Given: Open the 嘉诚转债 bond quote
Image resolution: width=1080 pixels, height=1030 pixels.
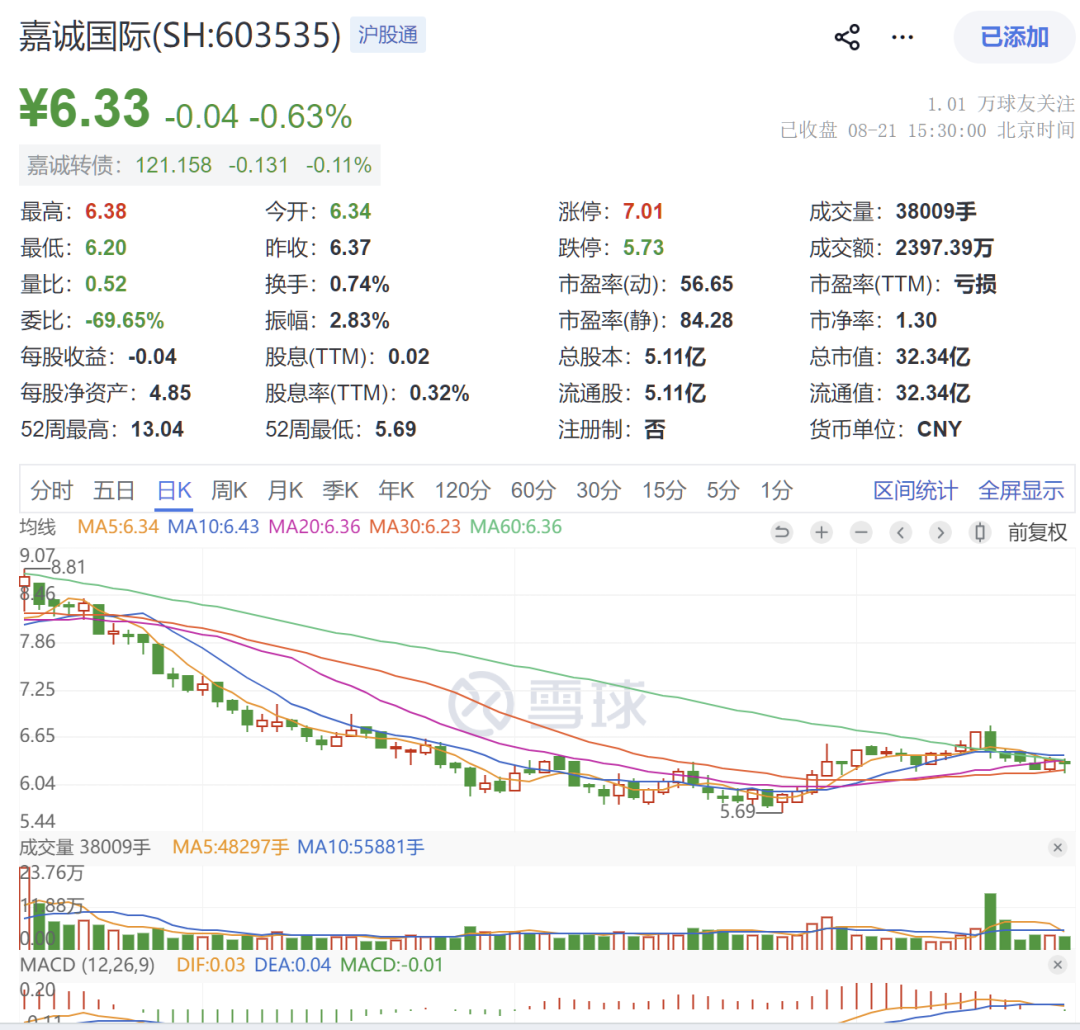Looking at the screenshot, I should [x=200, y=165].
